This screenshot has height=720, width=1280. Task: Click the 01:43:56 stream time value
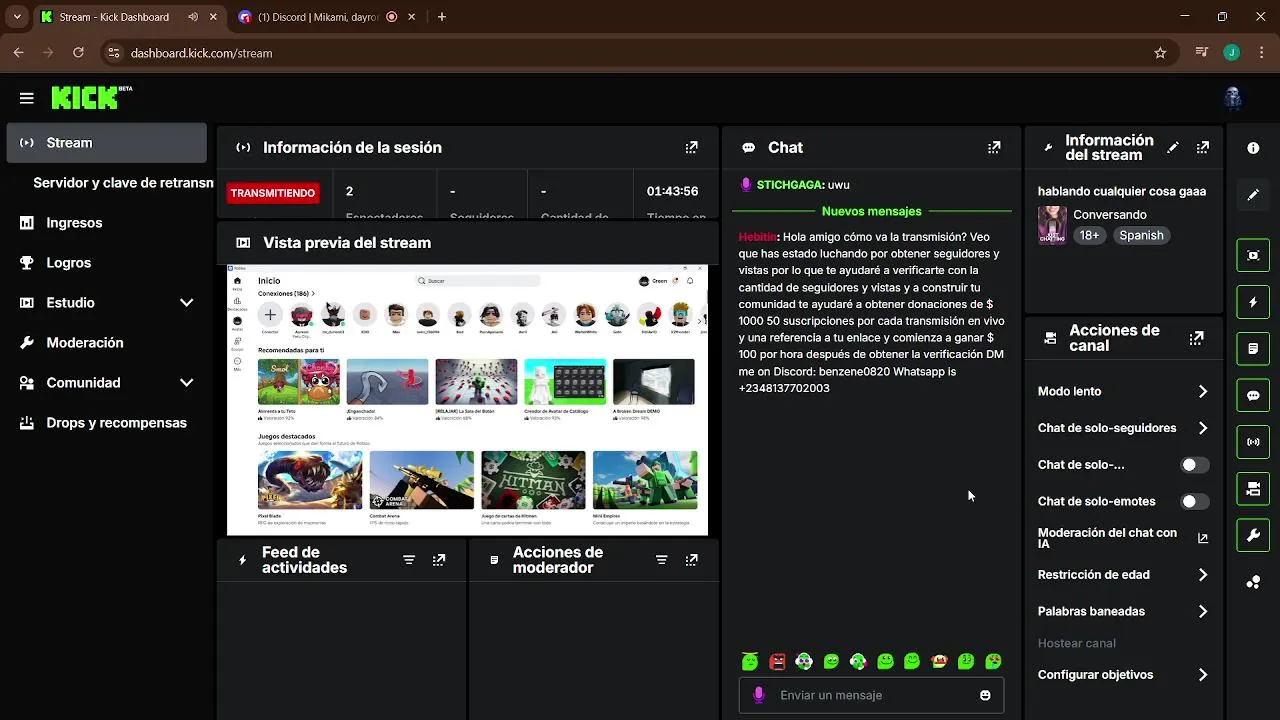(x=672, y=191)
